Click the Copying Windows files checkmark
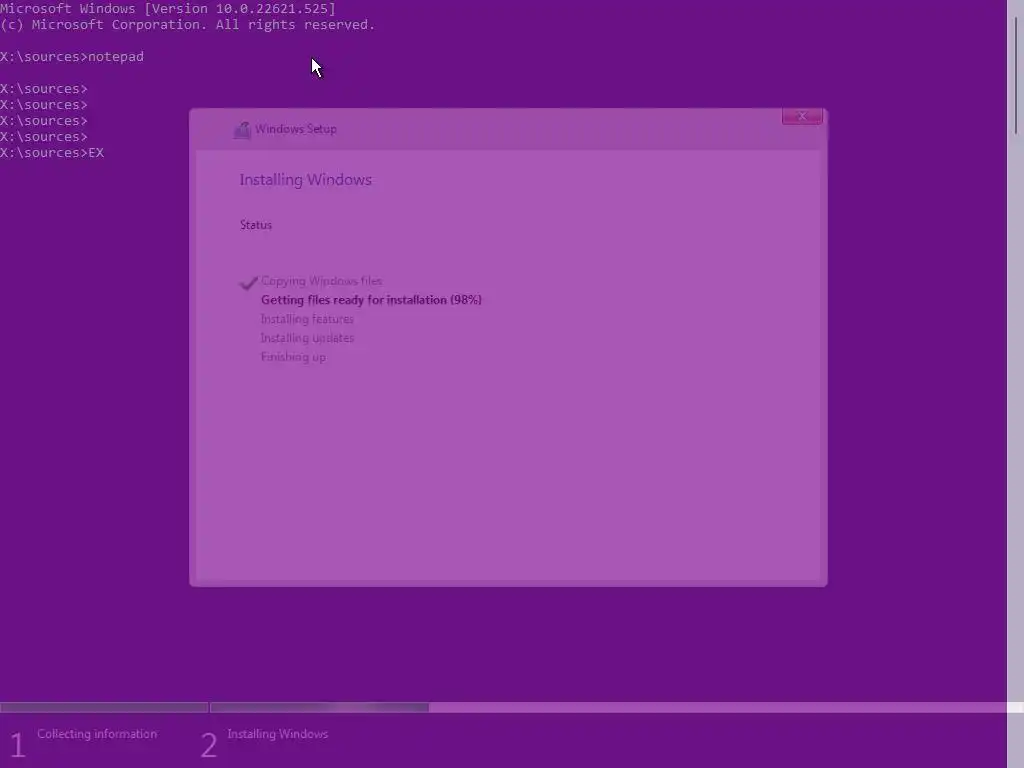1024x768 pixels. coord(248,282)
